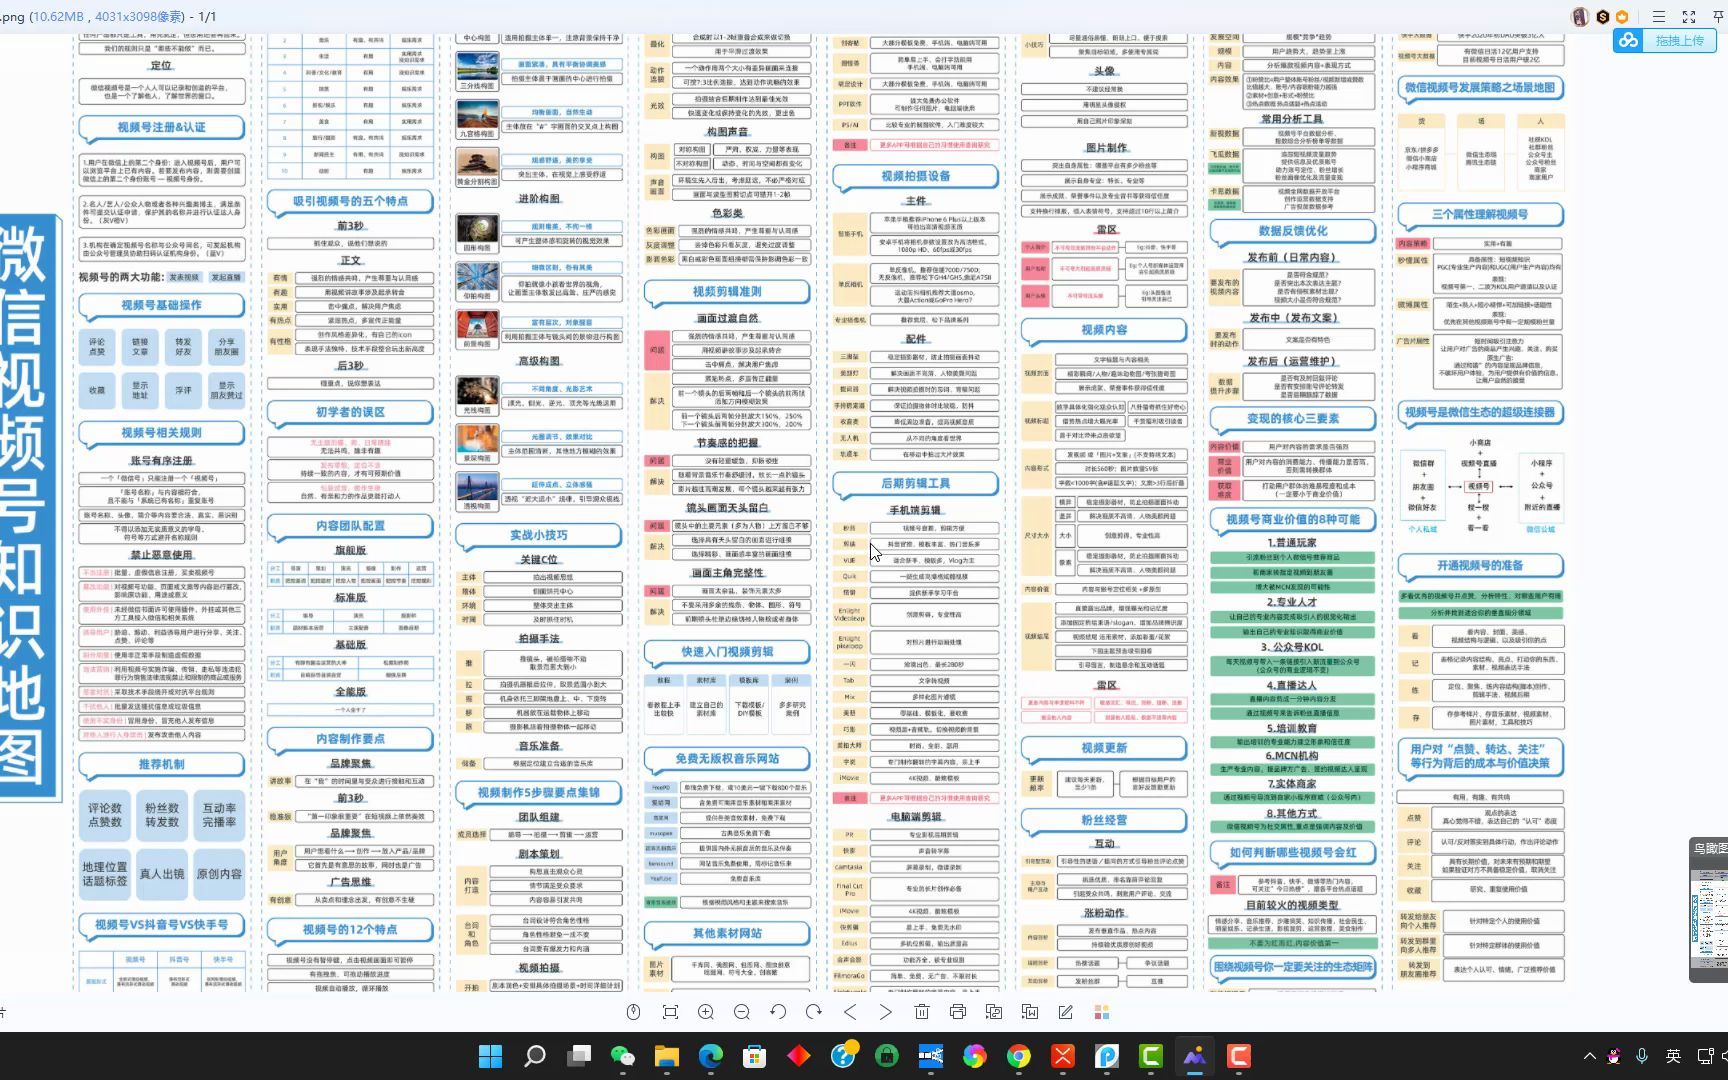Image resolution: width=1728 pixels, height=1080 pixels.
Task: Zoom out using the magnifier minus icon
Action: (742, 1012)
